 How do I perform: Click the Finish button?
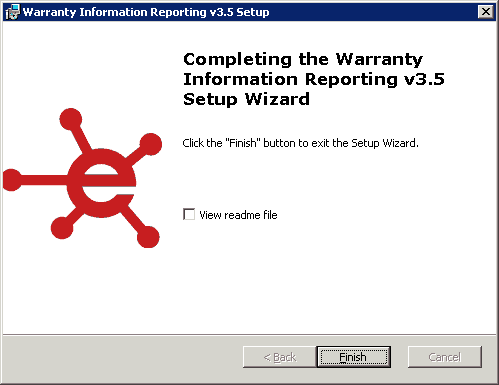(353, 357)
